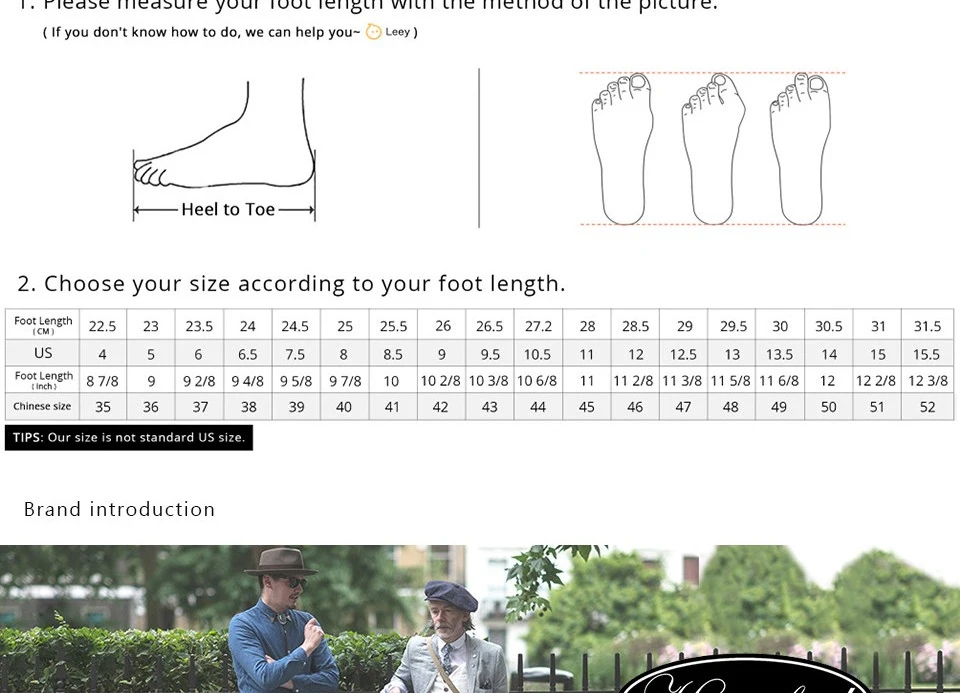The image size is (960, 693).
Task: Click the Leey smiley face icon
Action: click(373, 32)
